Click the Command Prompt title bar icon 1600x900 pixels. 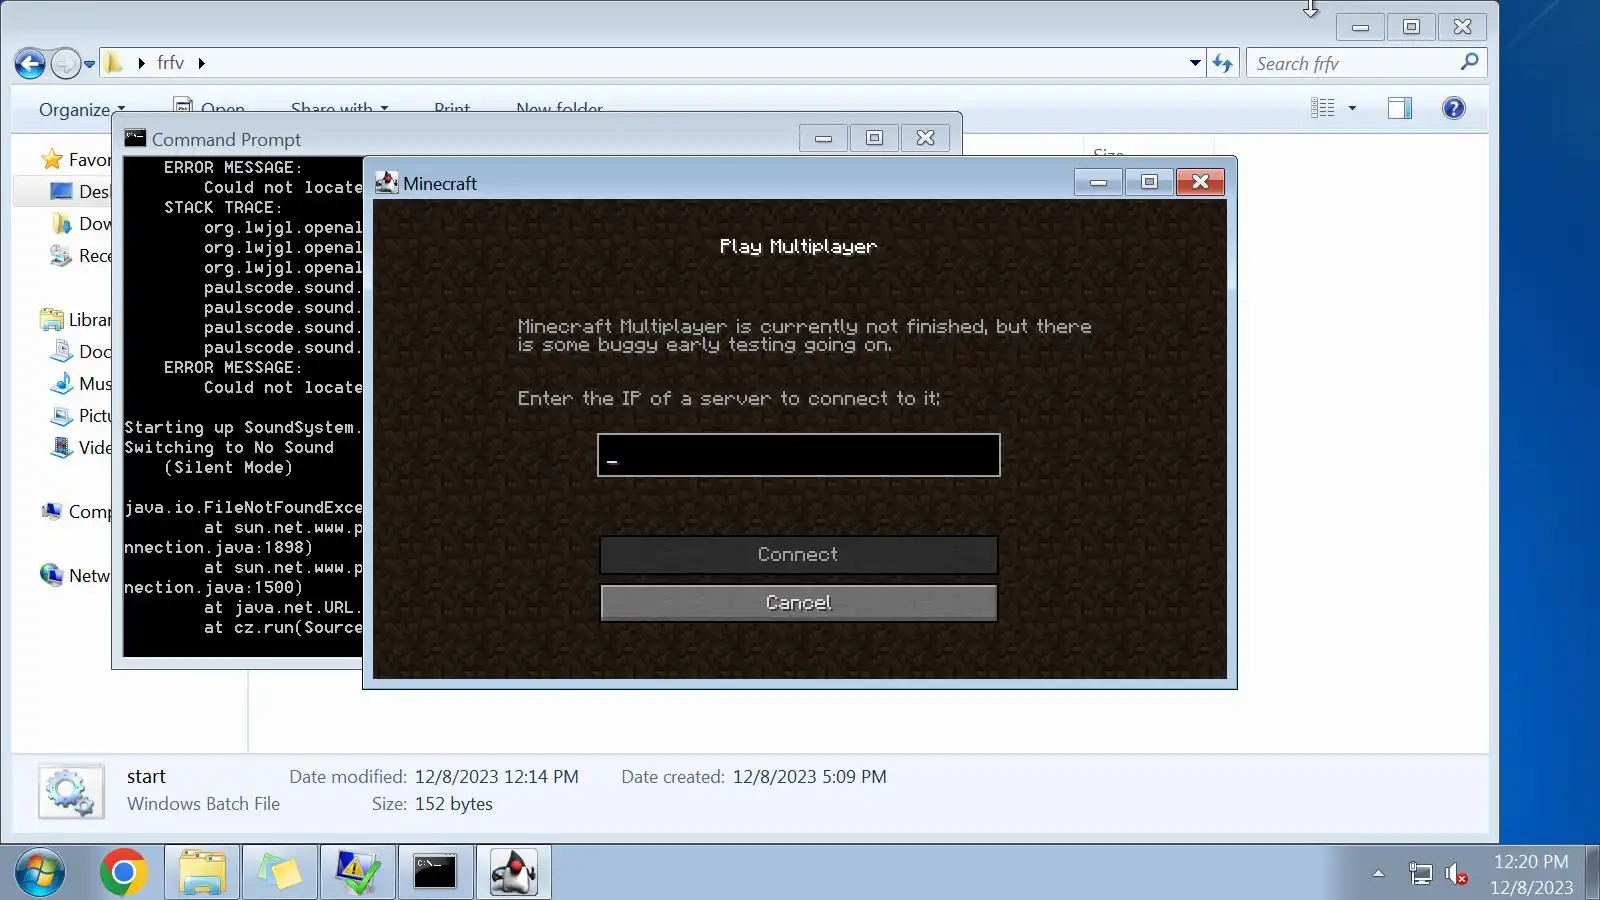[x=135, y=138]
